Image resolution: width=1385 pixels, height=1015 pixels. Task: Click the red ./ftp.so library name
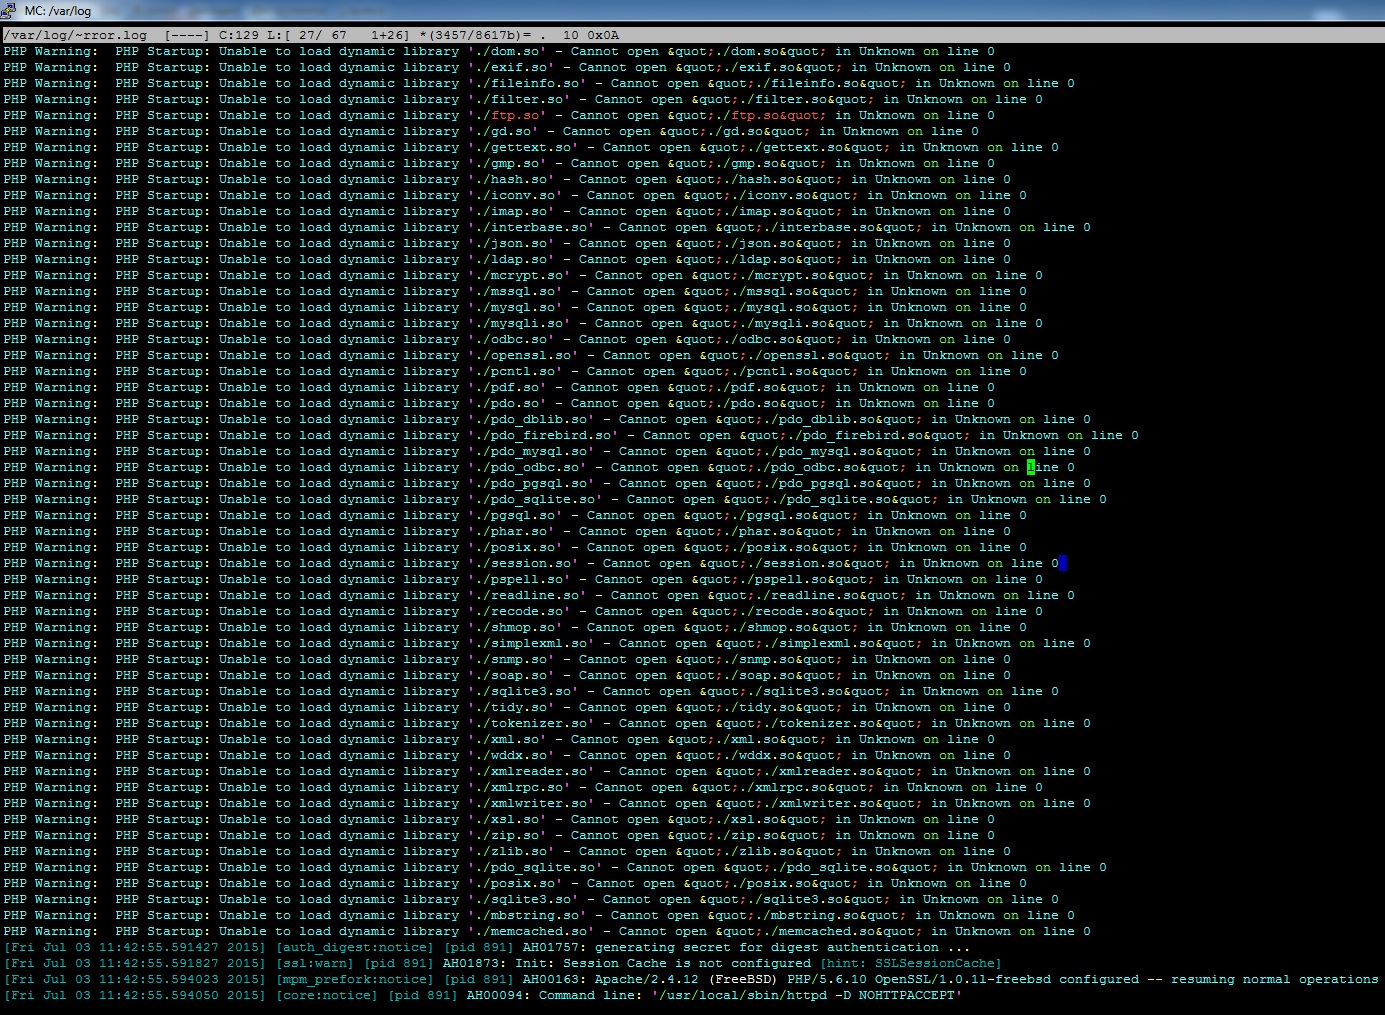coord(518,115)
